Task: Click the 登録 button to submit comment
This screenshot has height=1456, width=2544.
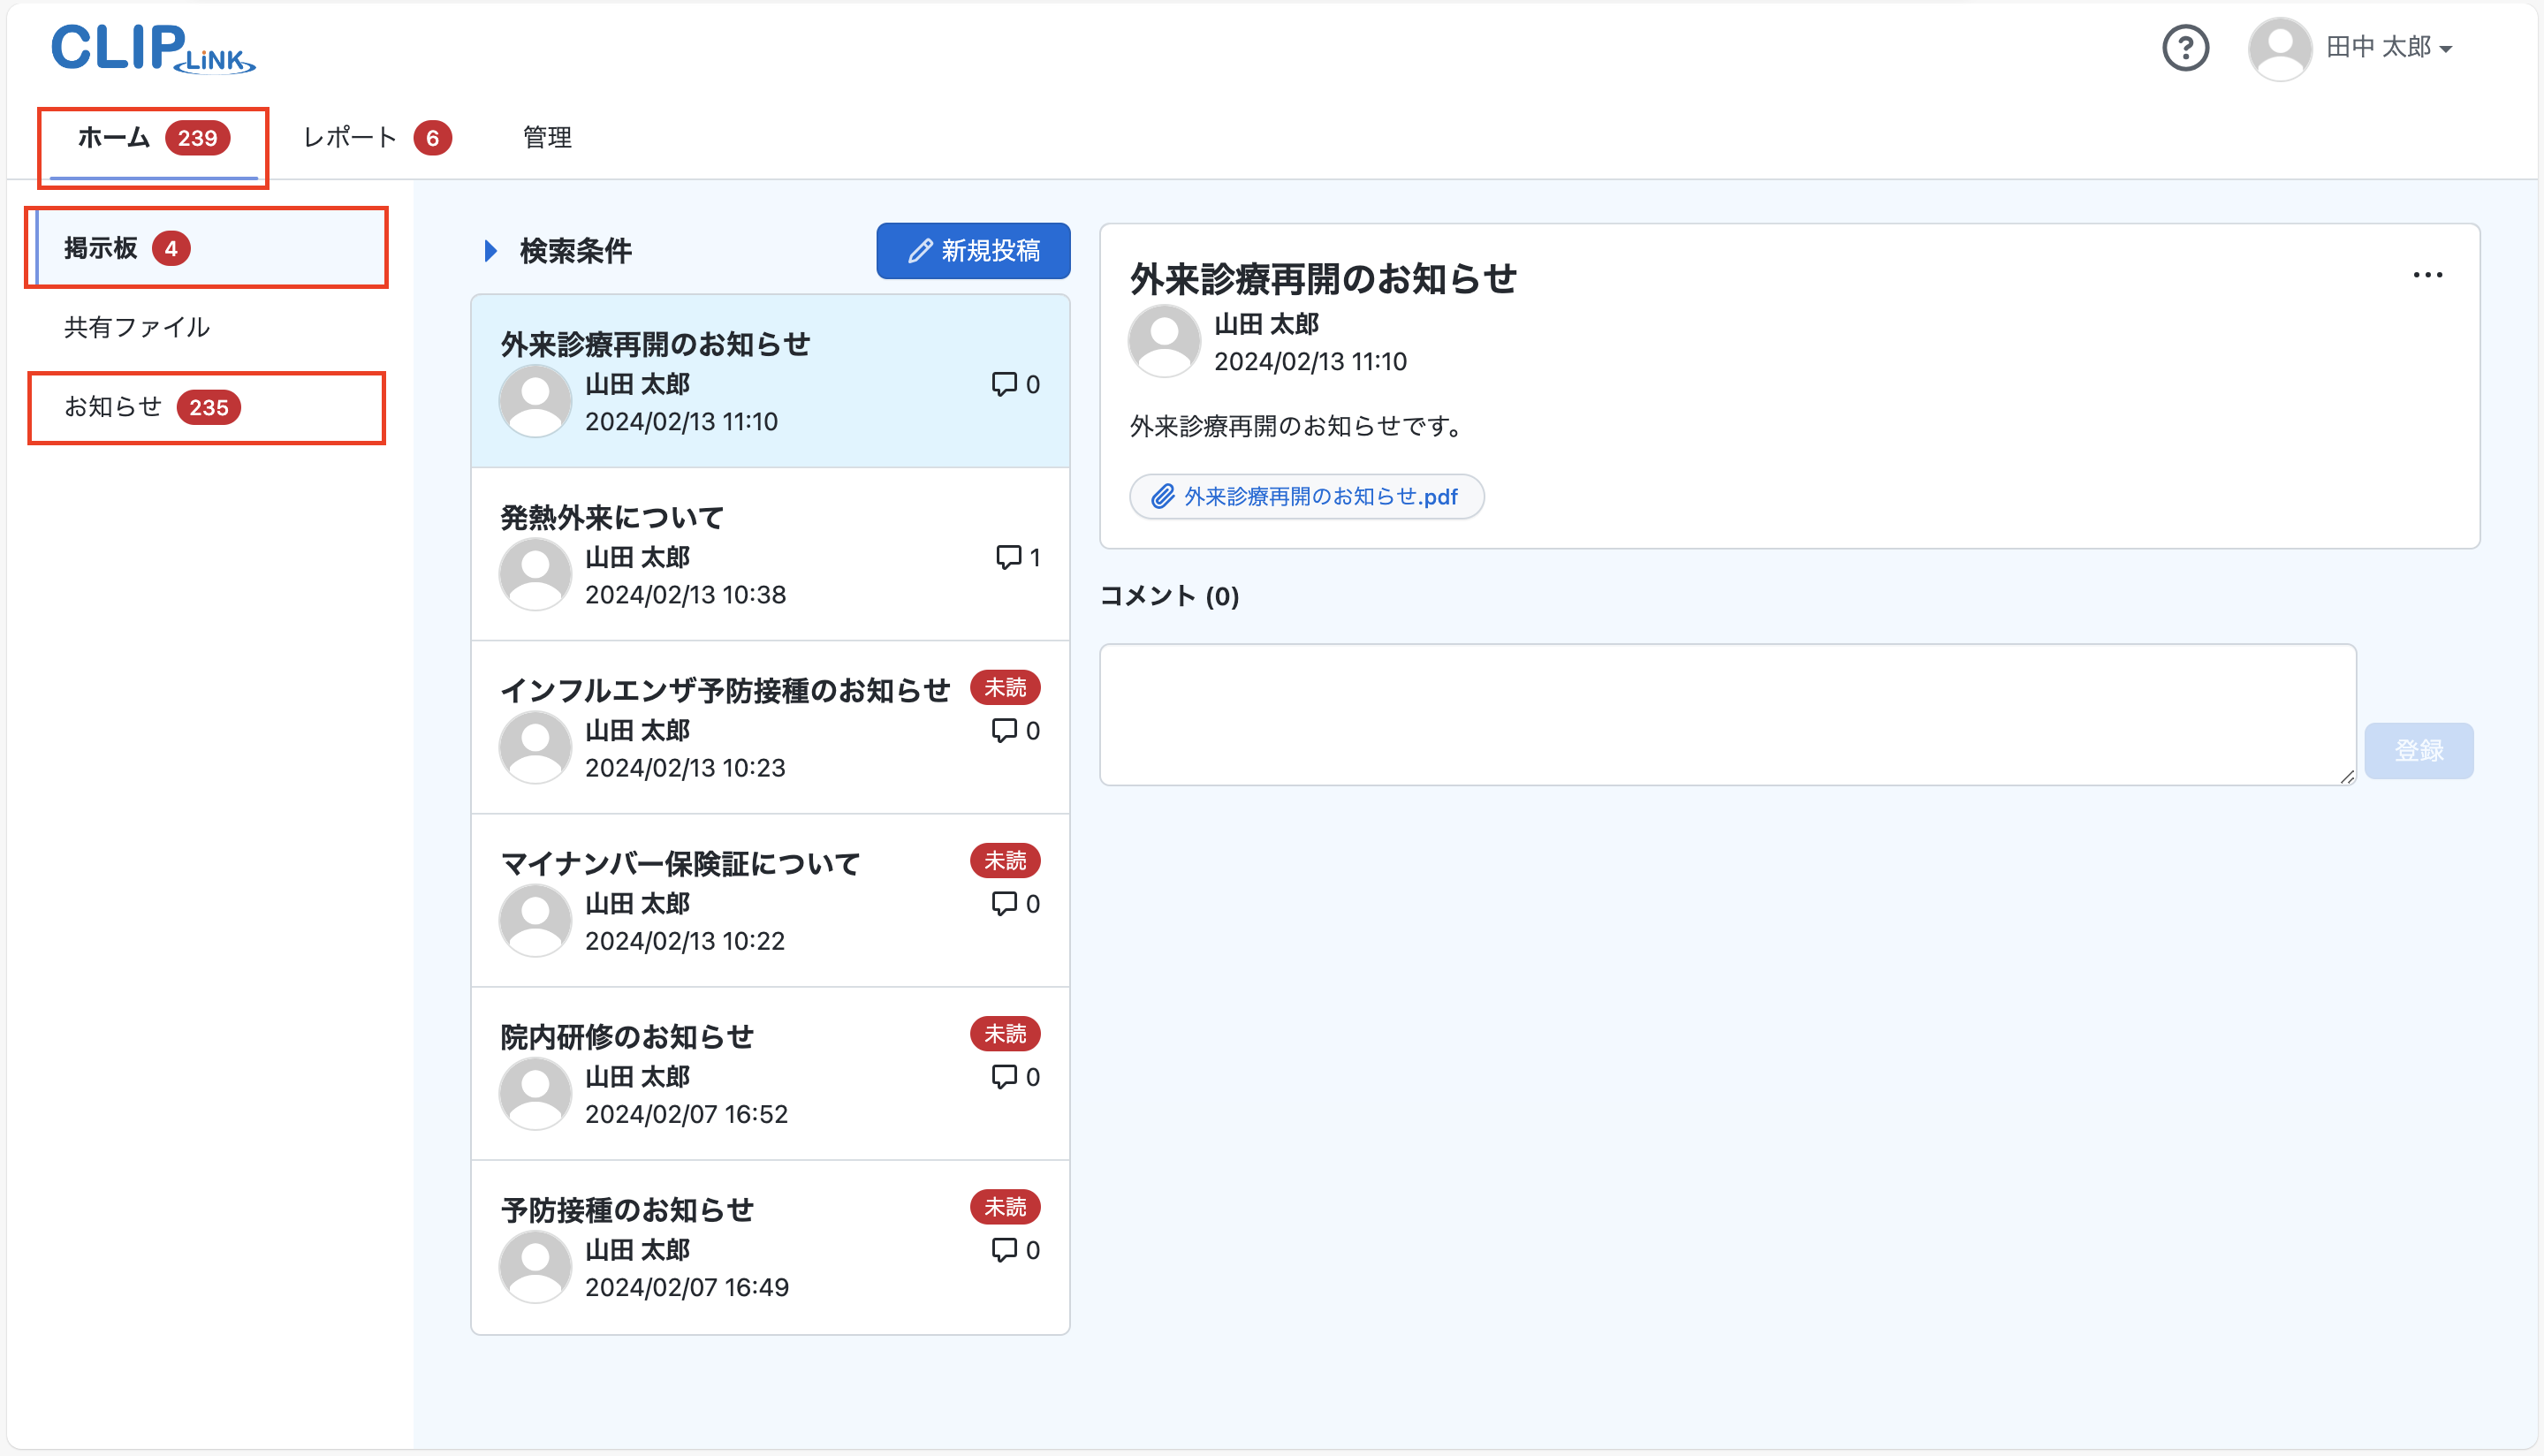Action: [x=2419, y=750]
